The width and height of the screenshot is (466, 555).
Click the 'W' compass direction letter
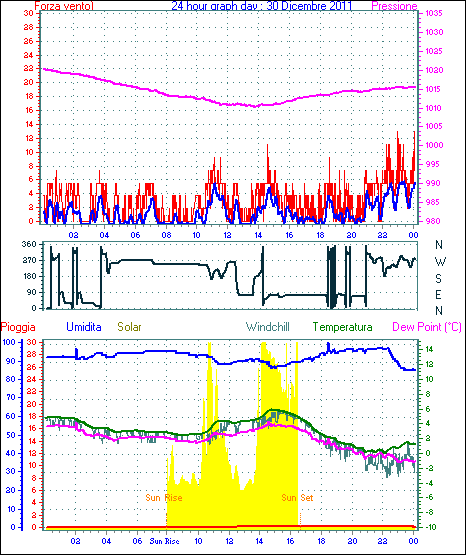(x=440, y=262)
